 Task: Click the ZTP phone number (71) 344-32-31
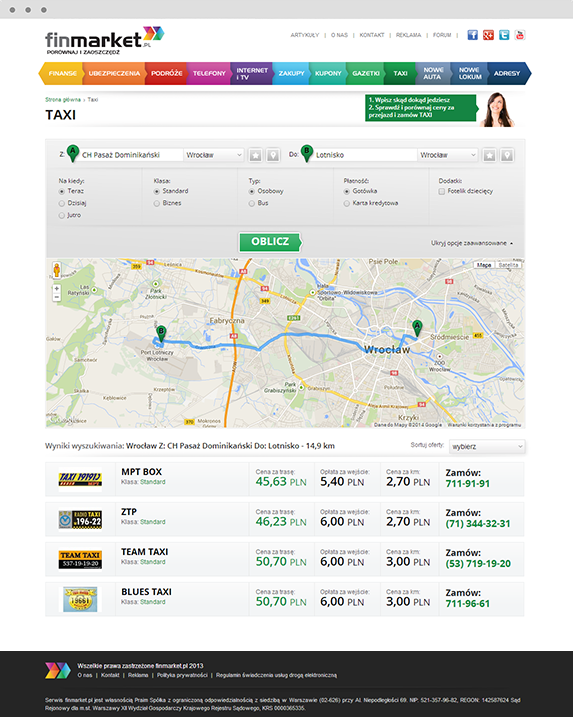(x=478, y=524)
